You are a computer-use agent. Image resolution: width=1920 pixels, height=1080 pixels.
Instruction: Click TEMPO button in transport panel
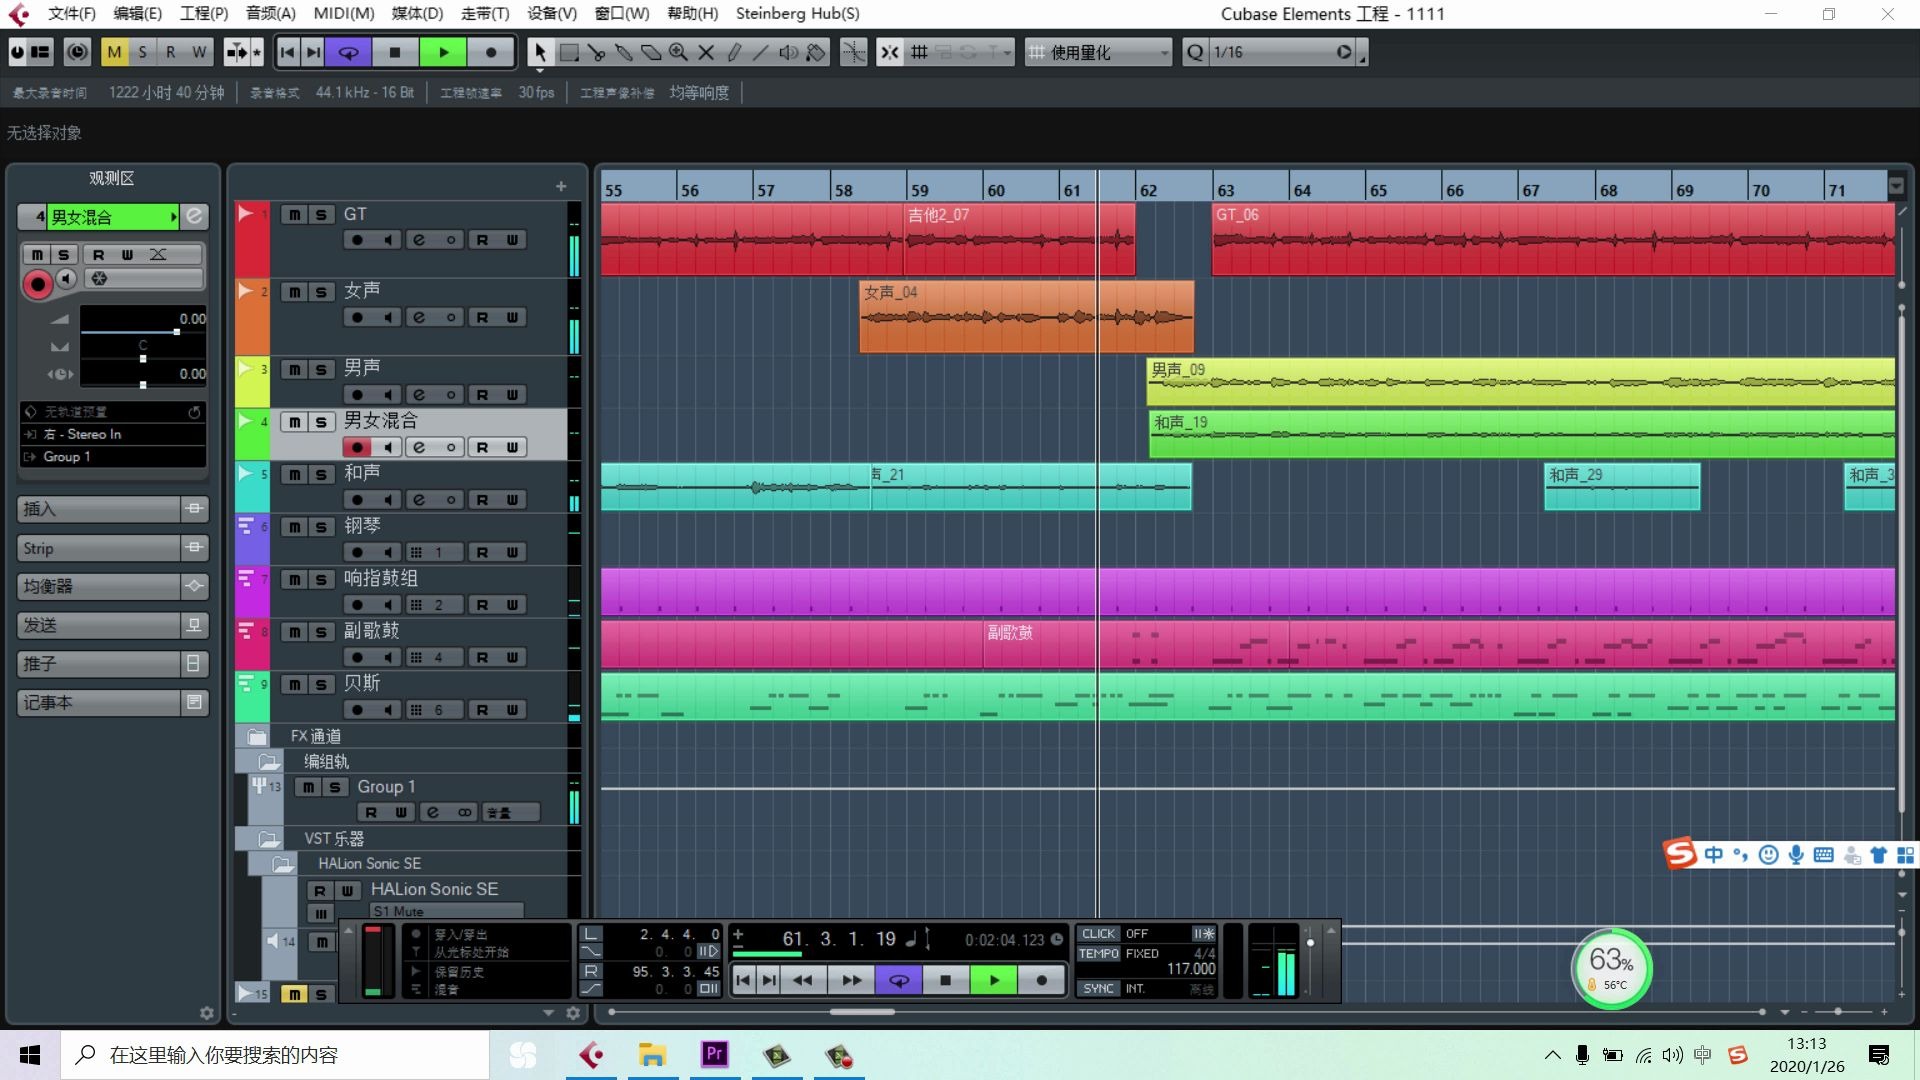(1098, 954)
